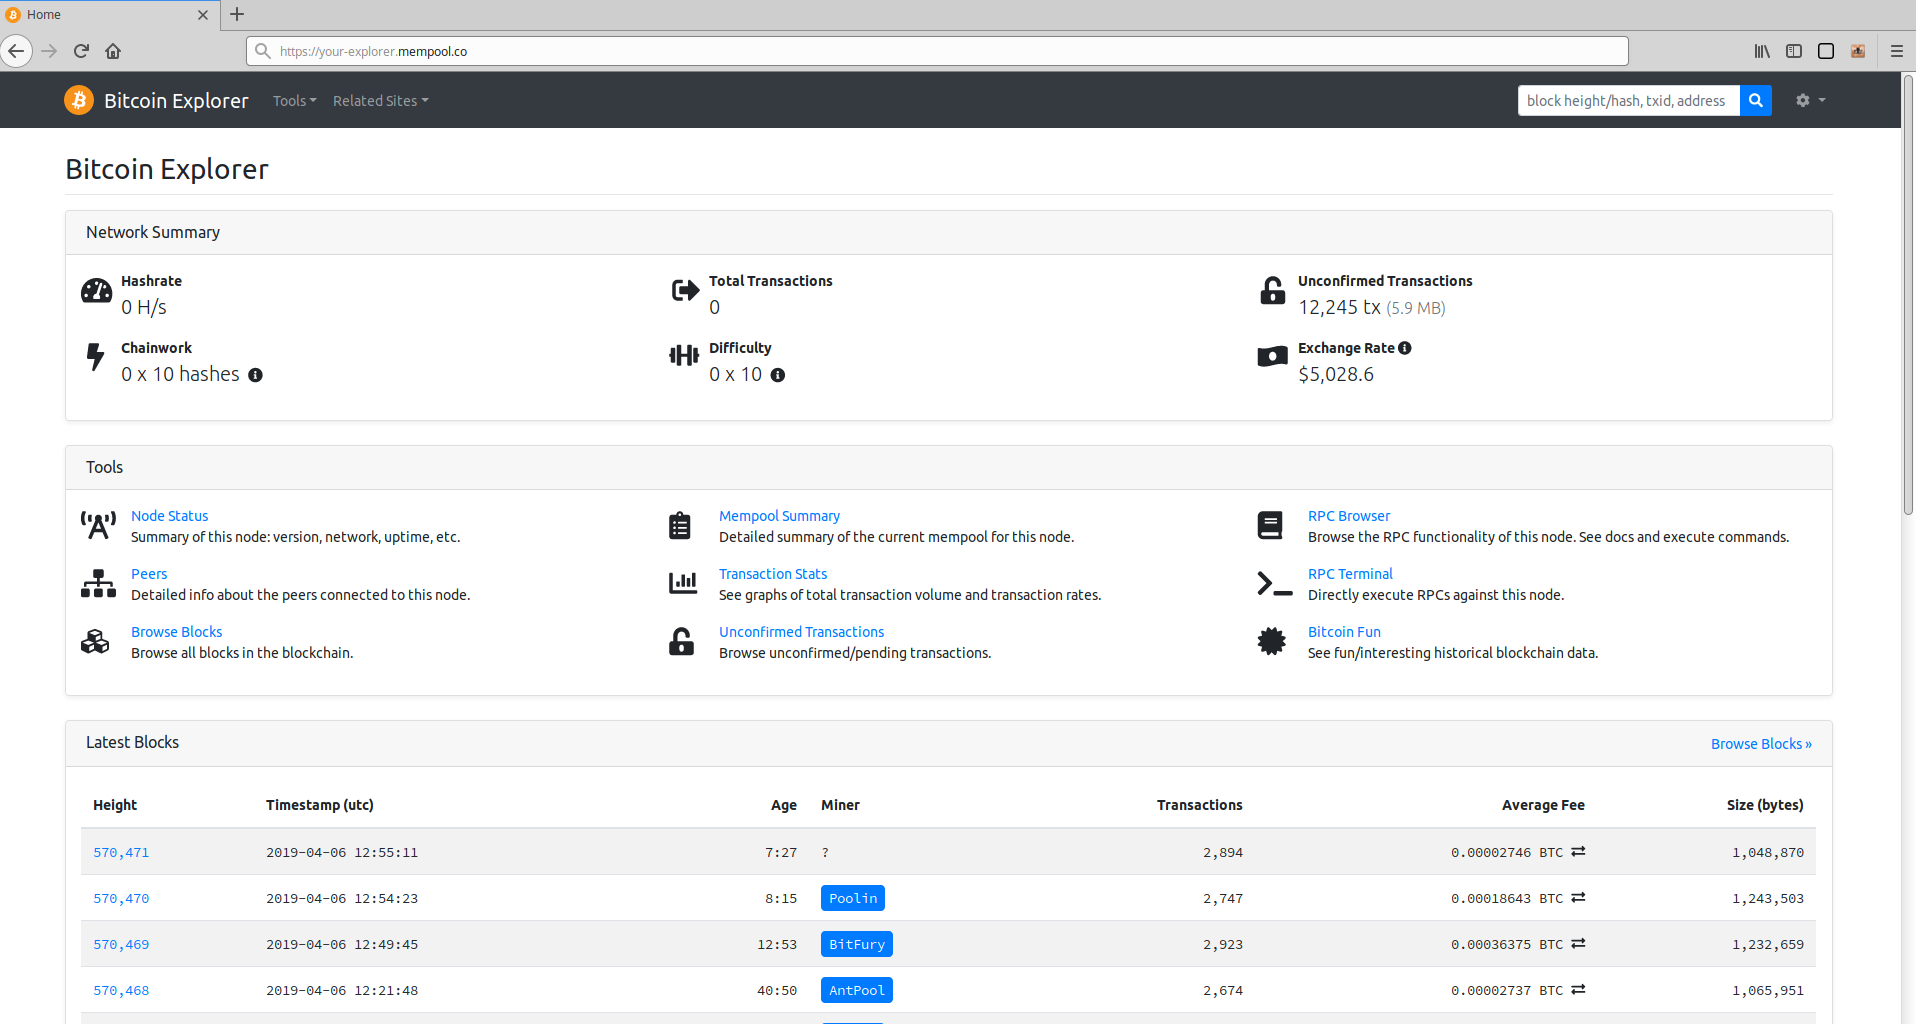The width and height of the screenshot is (1916, 1024).
Task: Open the Node Status link
Action: 169,516
